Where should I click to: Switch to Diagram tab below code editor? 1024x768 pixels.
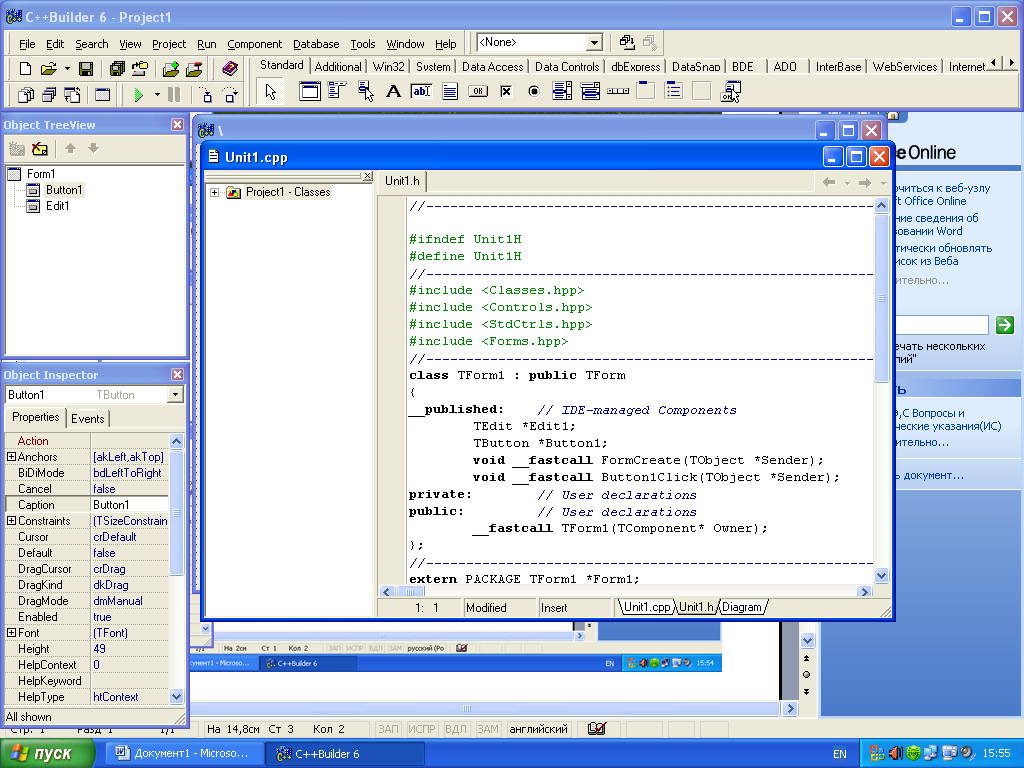pos(742,607)
